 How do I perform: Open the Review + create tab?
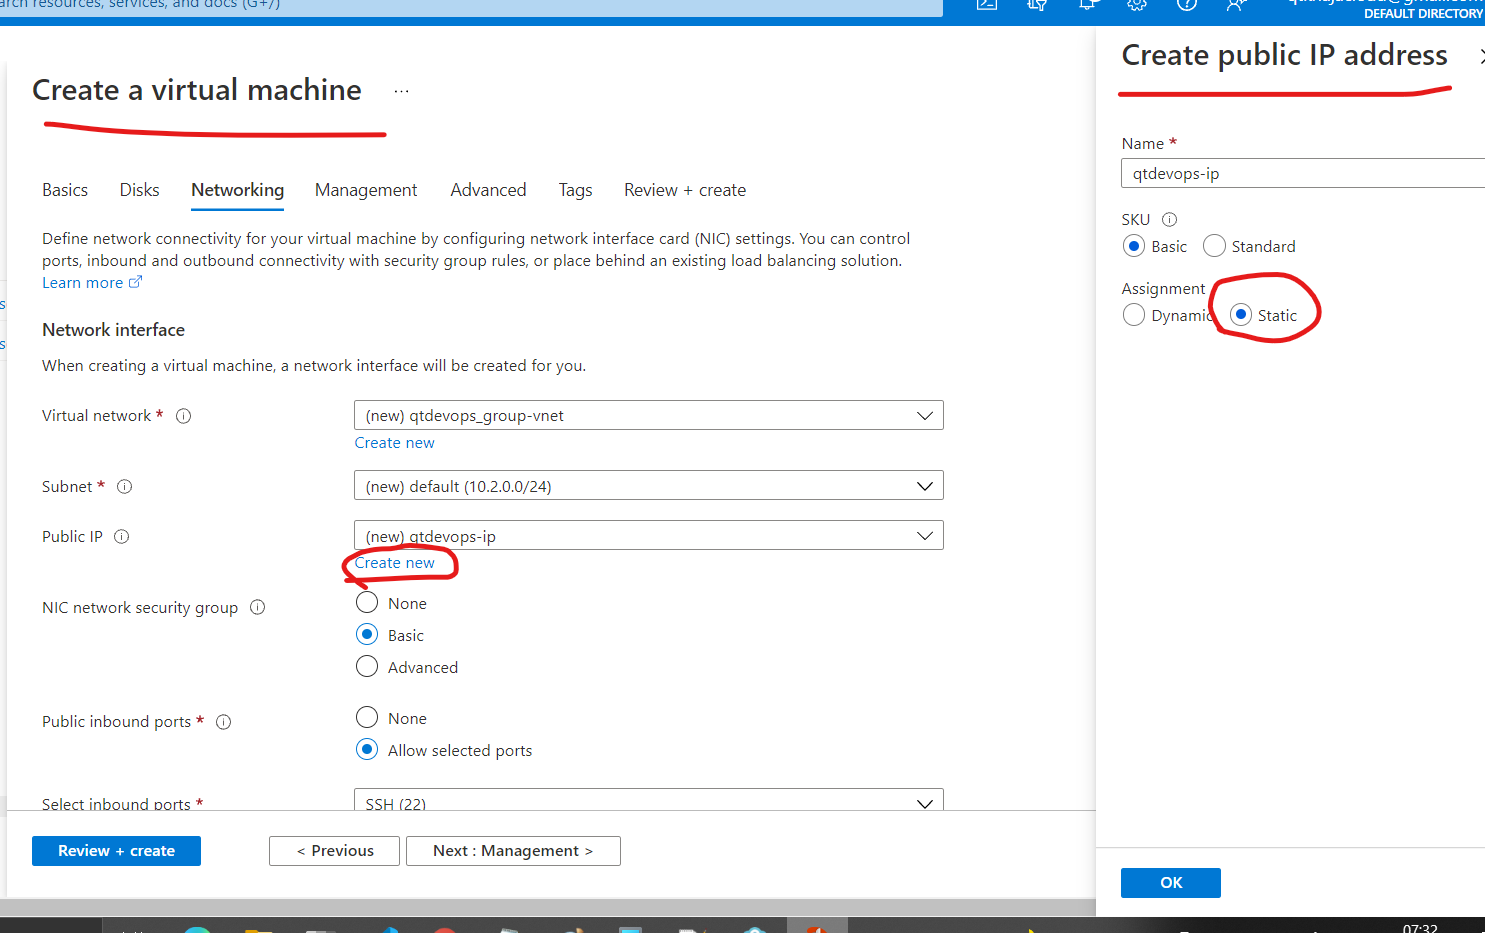[x=685, y=190]
